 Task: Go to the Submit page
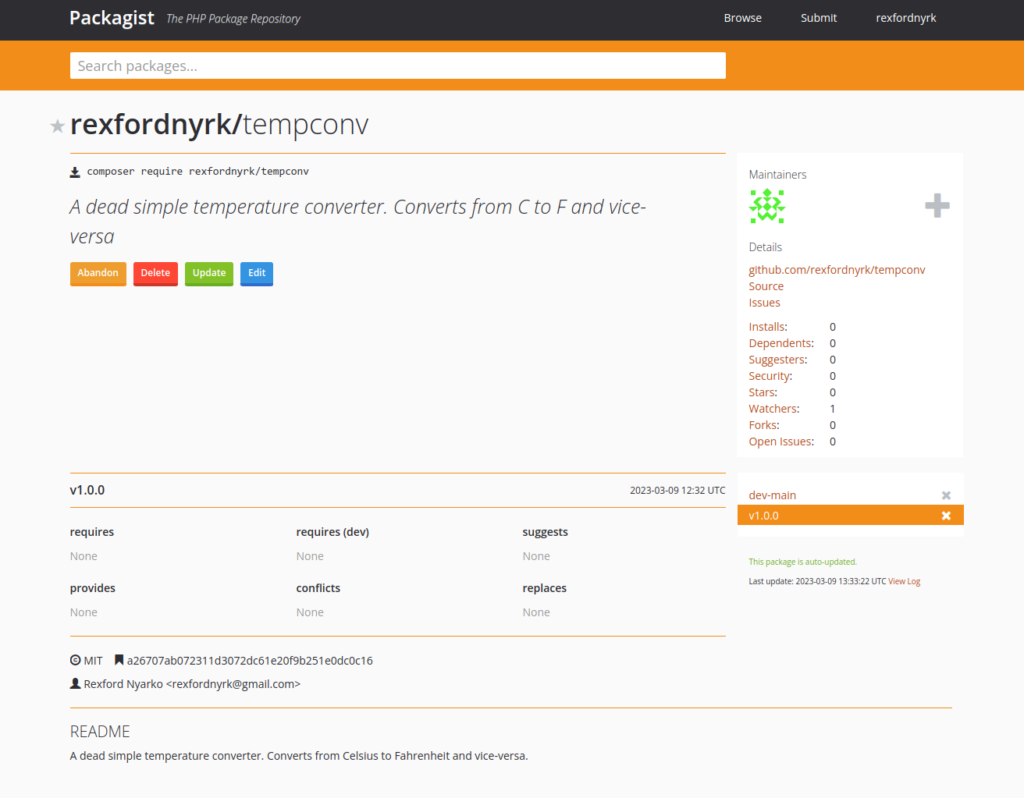coord(818,18)
